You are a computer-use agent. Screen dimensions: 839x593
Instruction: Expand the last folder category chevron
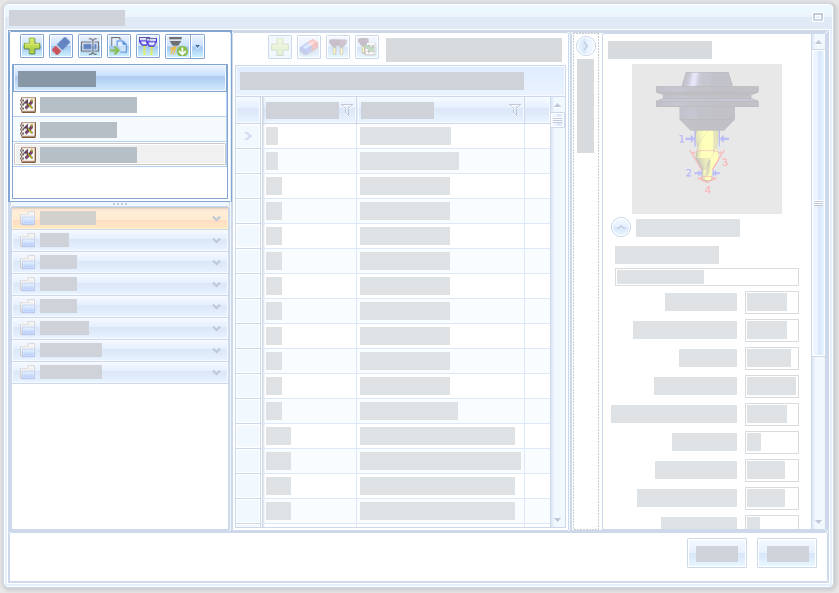(216, 372)
